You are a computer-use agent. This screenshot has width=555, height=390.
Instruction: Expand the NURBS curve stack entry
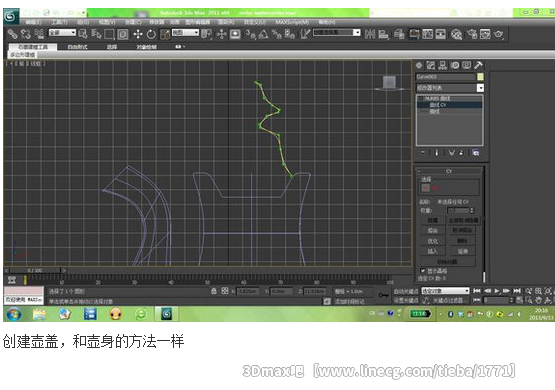[x=420, y=98]
